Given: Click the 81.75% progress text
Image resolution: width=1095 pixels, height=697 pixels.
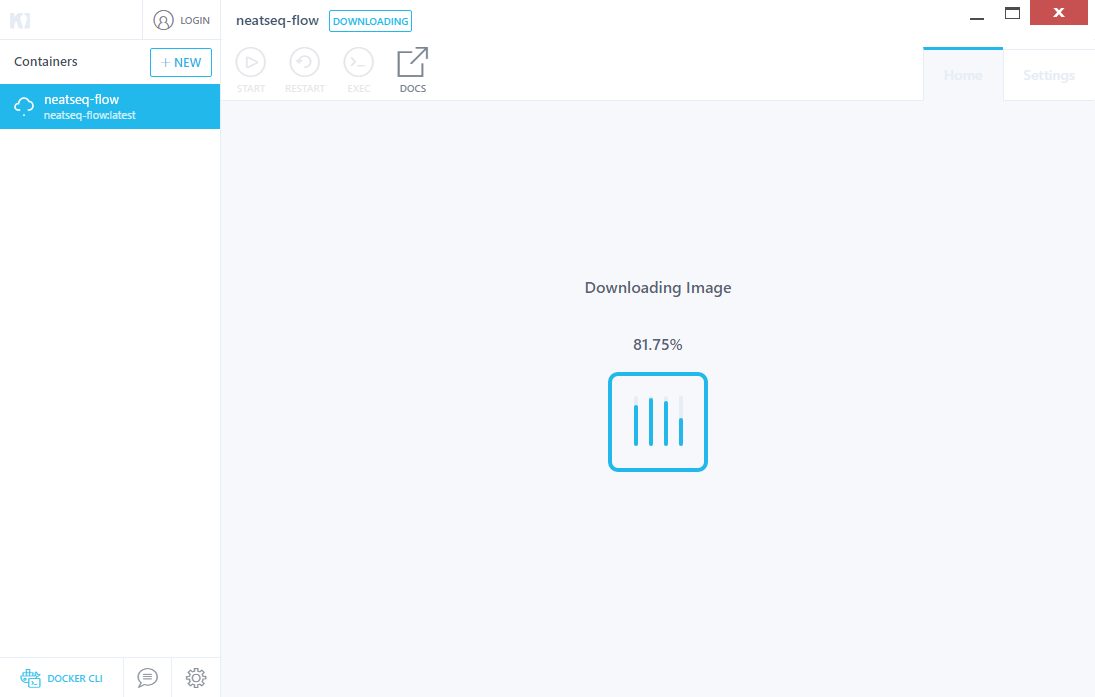Looking at the screenshot, I should click(x=658, y=344).
